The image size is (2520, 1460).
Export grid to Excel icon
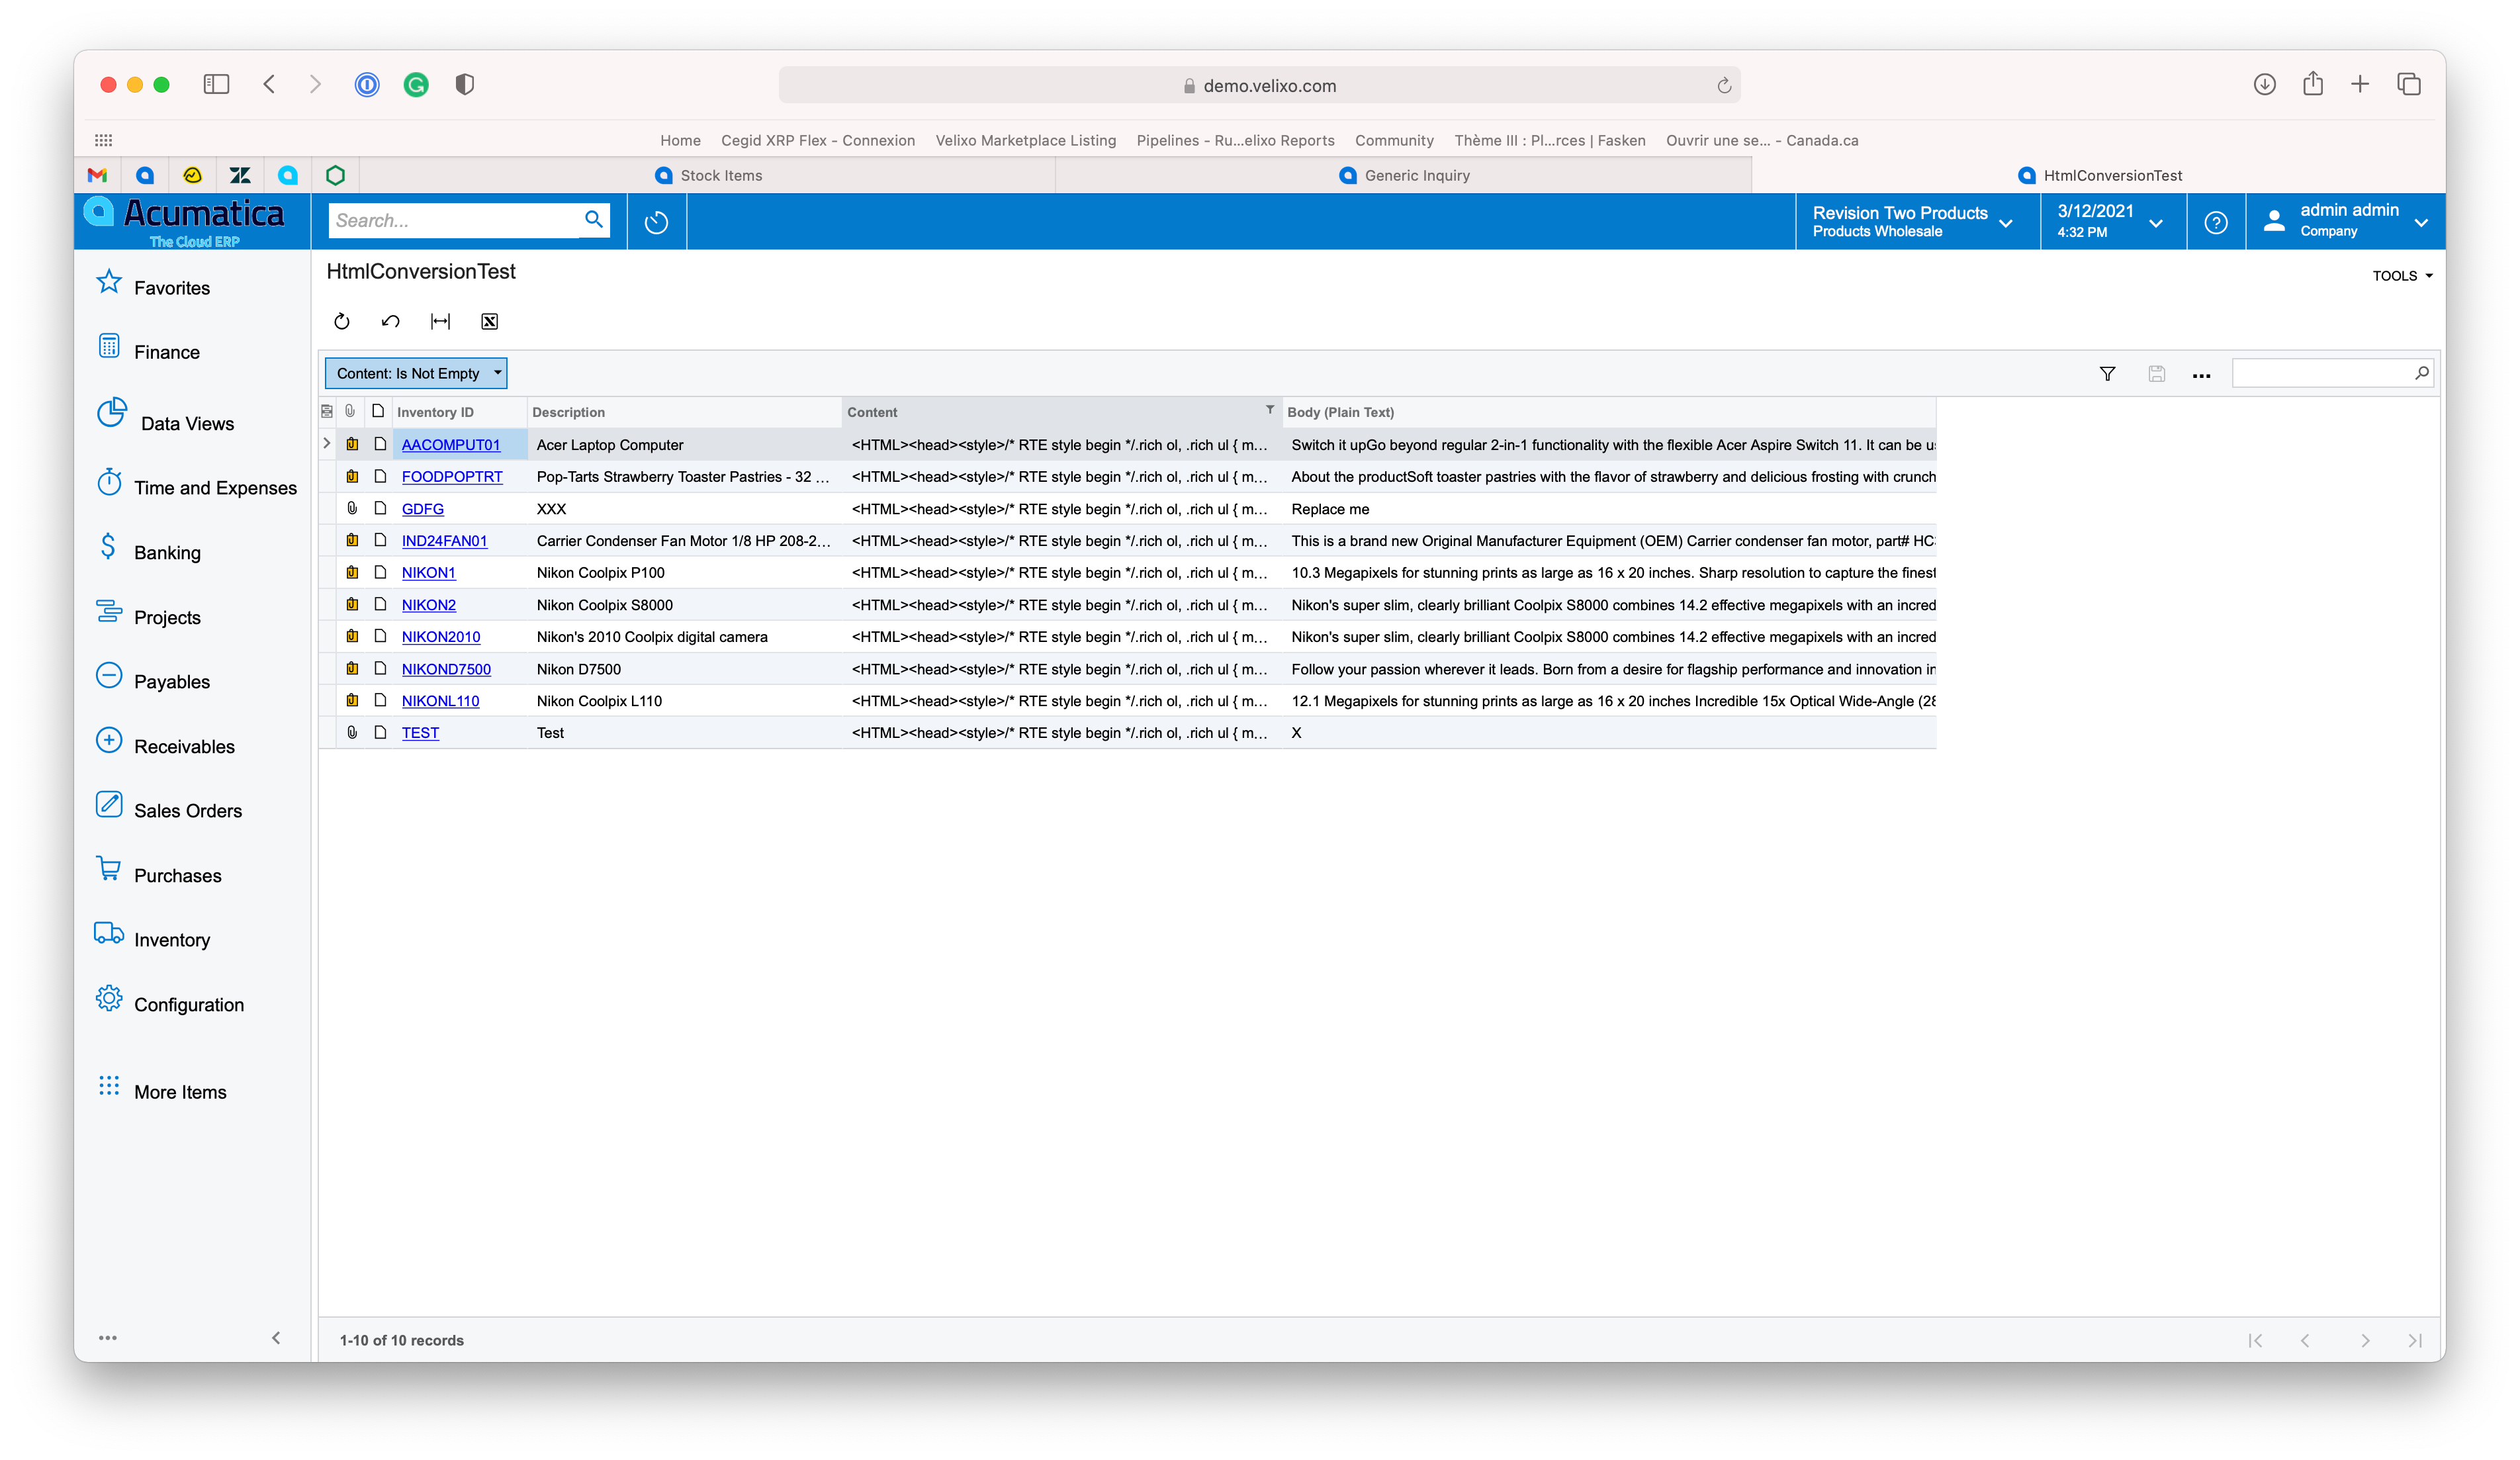tap(489, 321)
